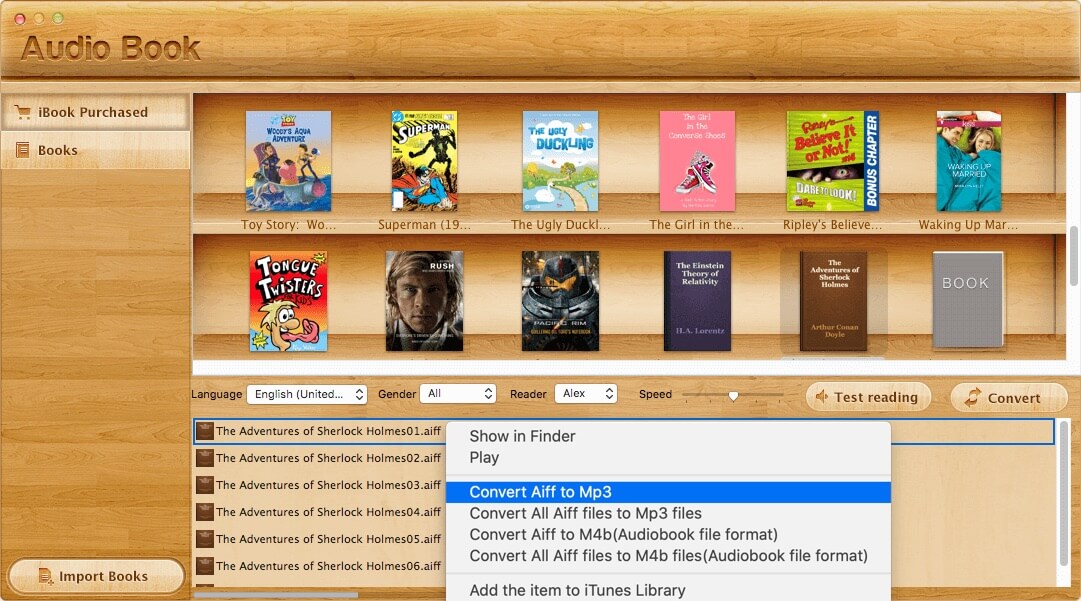1081x601 pixels.
Task: Click the refresh arrows icon in Convert
Action: [972, 397]
